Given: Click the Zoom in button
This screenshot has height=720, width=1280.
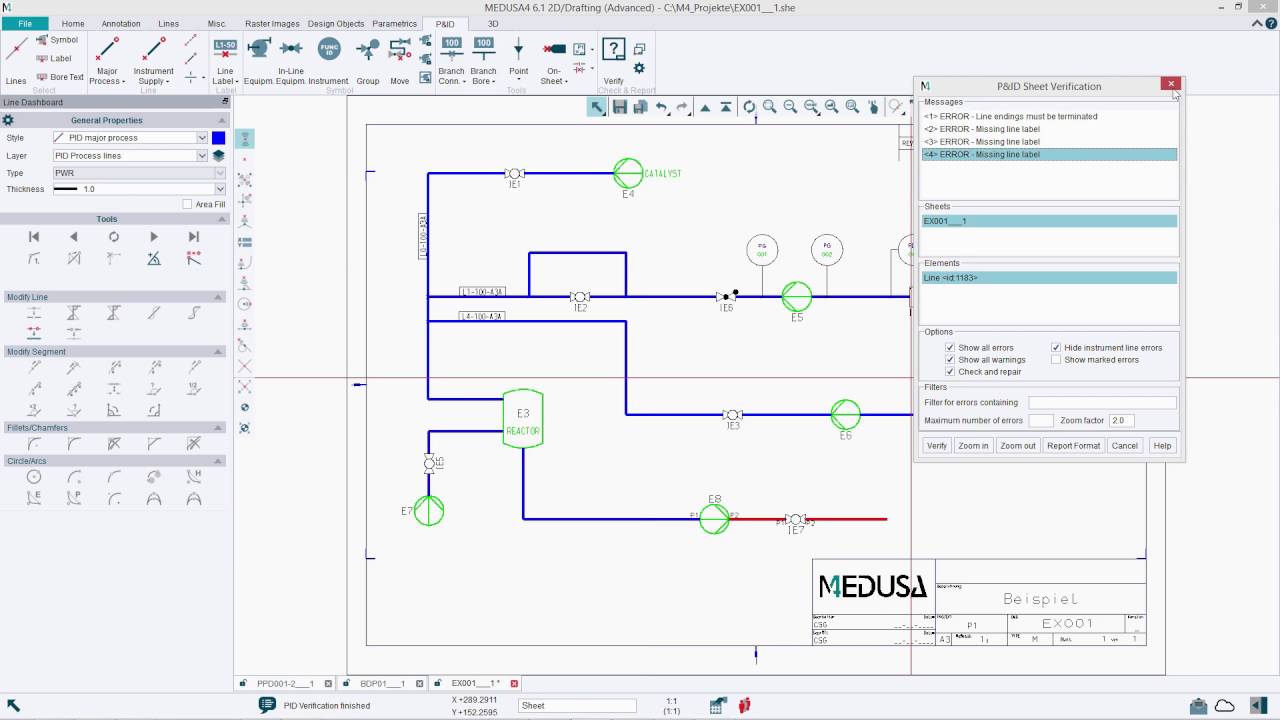Looking at the screenshot, I should pyautogui.click(x=973, y=446).
